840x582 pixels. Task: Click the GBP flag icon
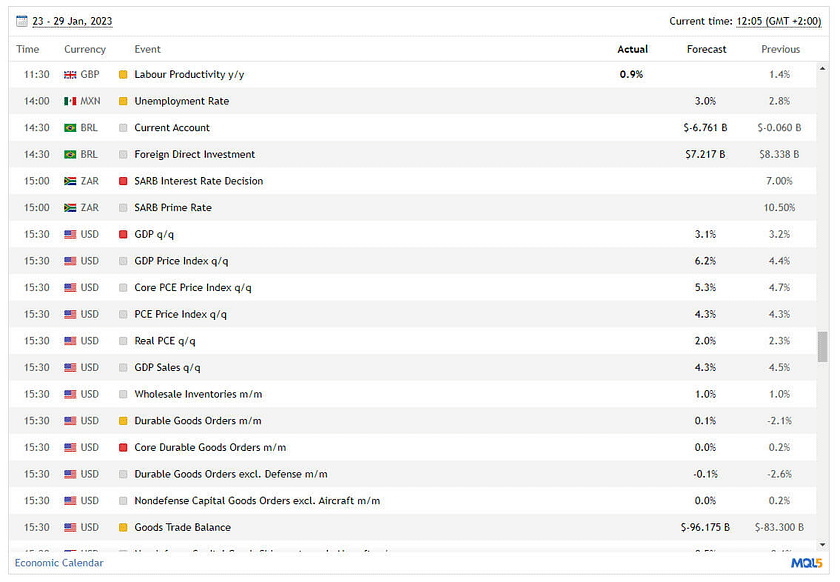pos(70,75)
